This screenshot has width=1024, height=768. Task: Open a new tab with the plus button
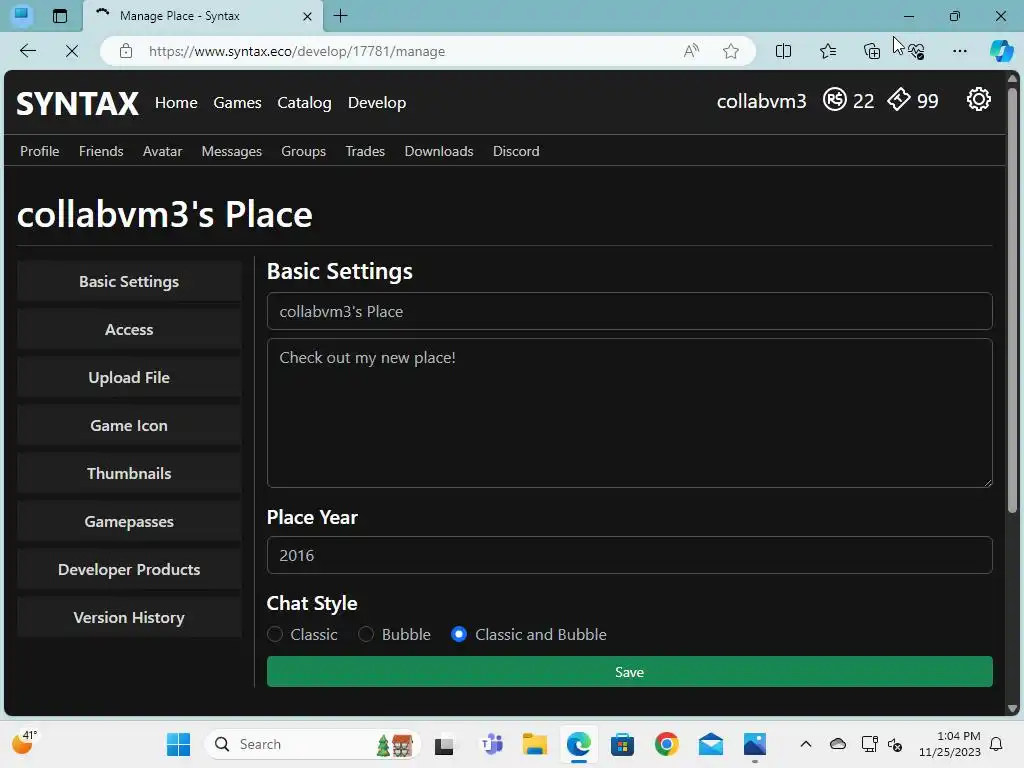[x=340, y=16]
